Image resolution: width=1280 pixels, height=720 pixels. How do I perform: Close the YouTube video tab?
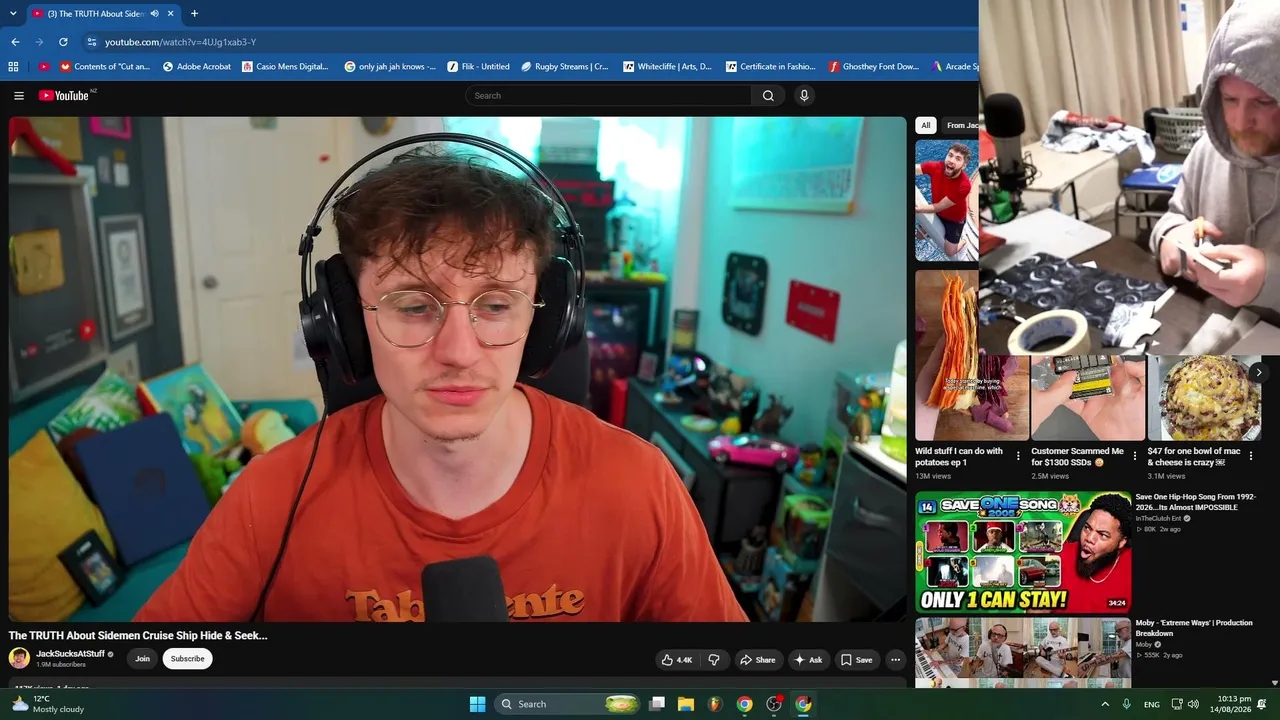coord(170,14)
